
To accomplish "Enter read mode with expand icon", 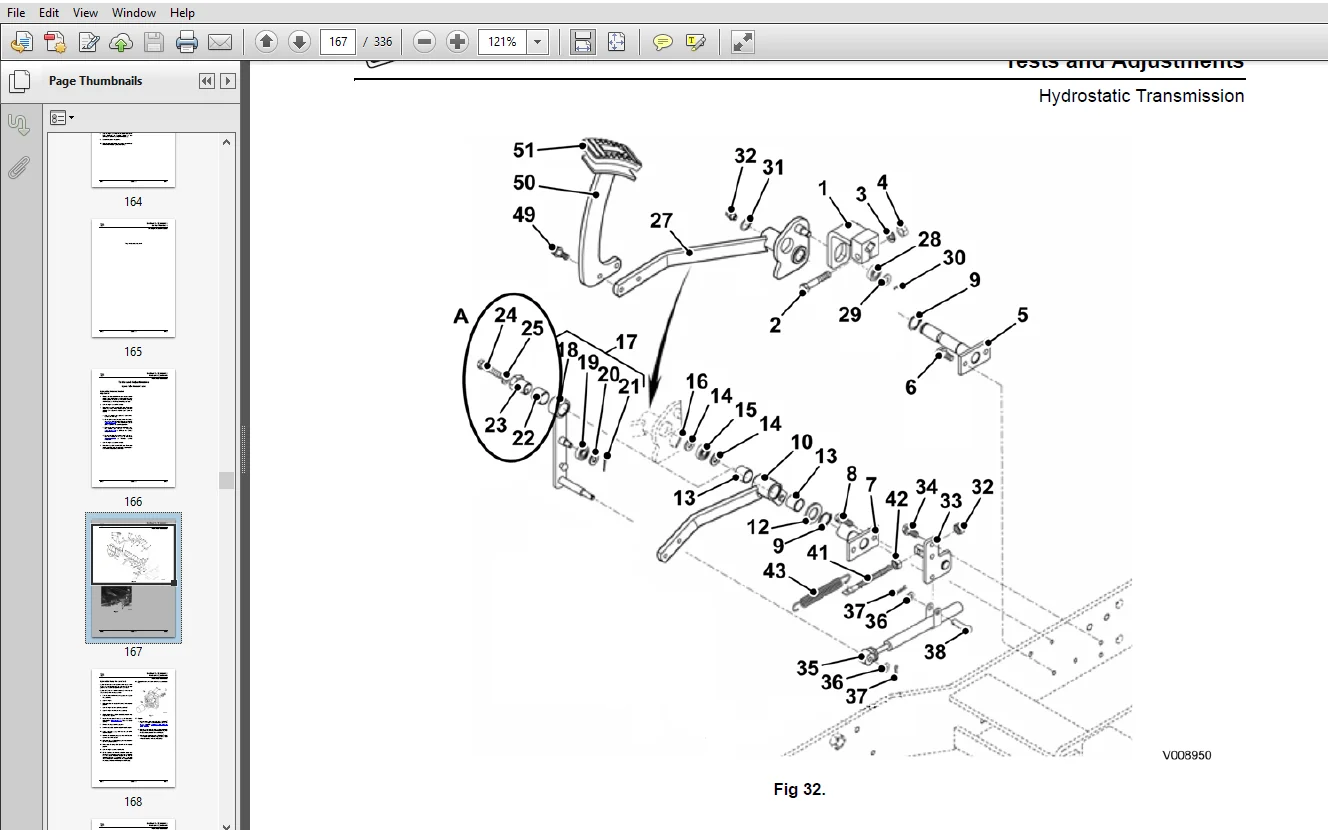I will tap(742, 42).
